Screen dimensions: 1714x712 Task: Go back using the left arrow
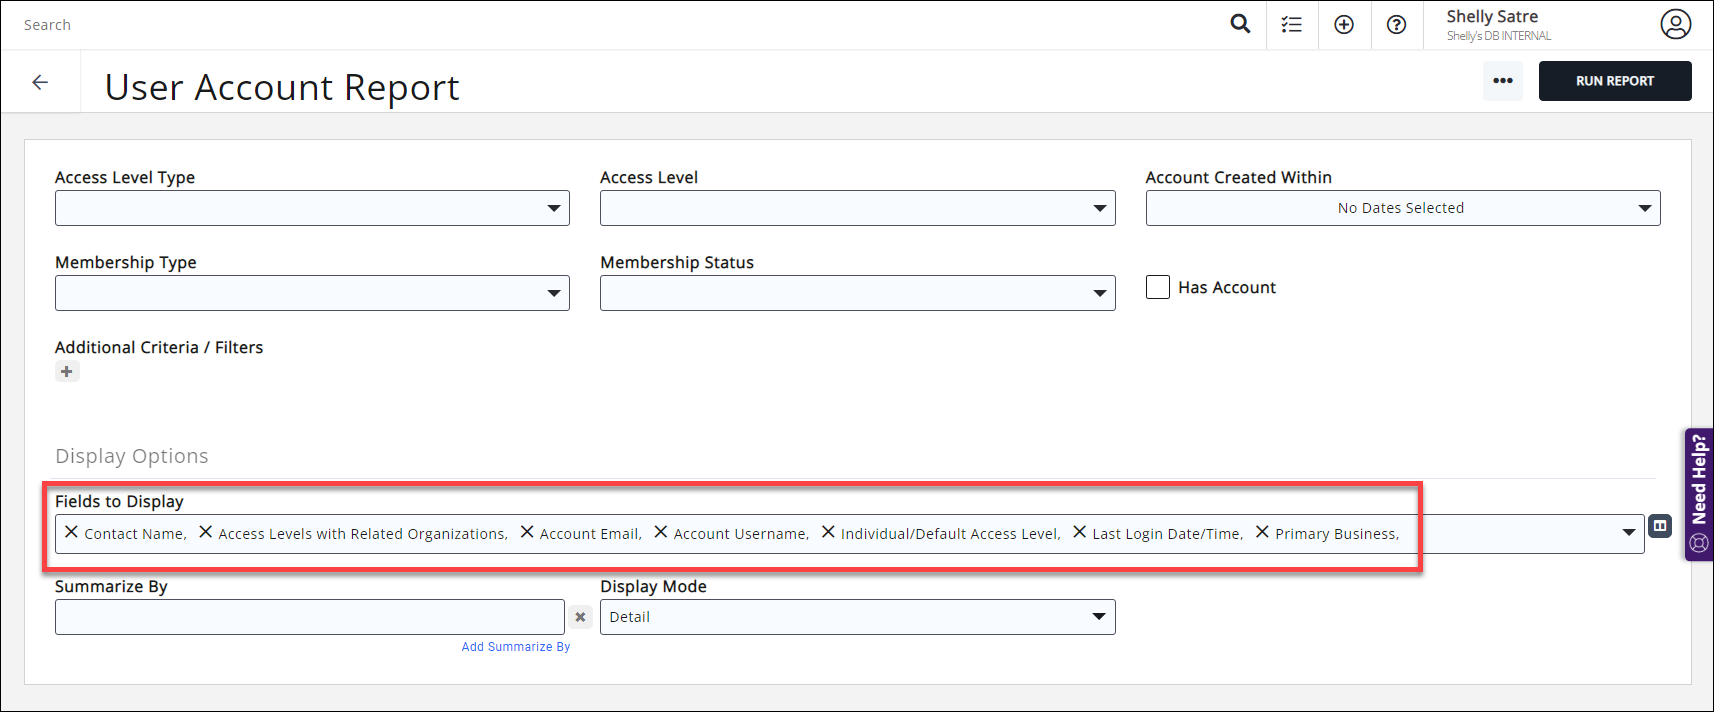(40, 82)
